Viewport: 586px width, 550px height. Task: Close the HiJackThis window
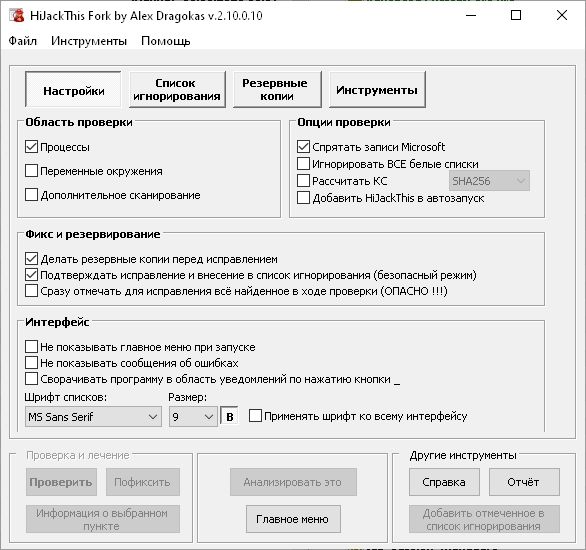562,15
